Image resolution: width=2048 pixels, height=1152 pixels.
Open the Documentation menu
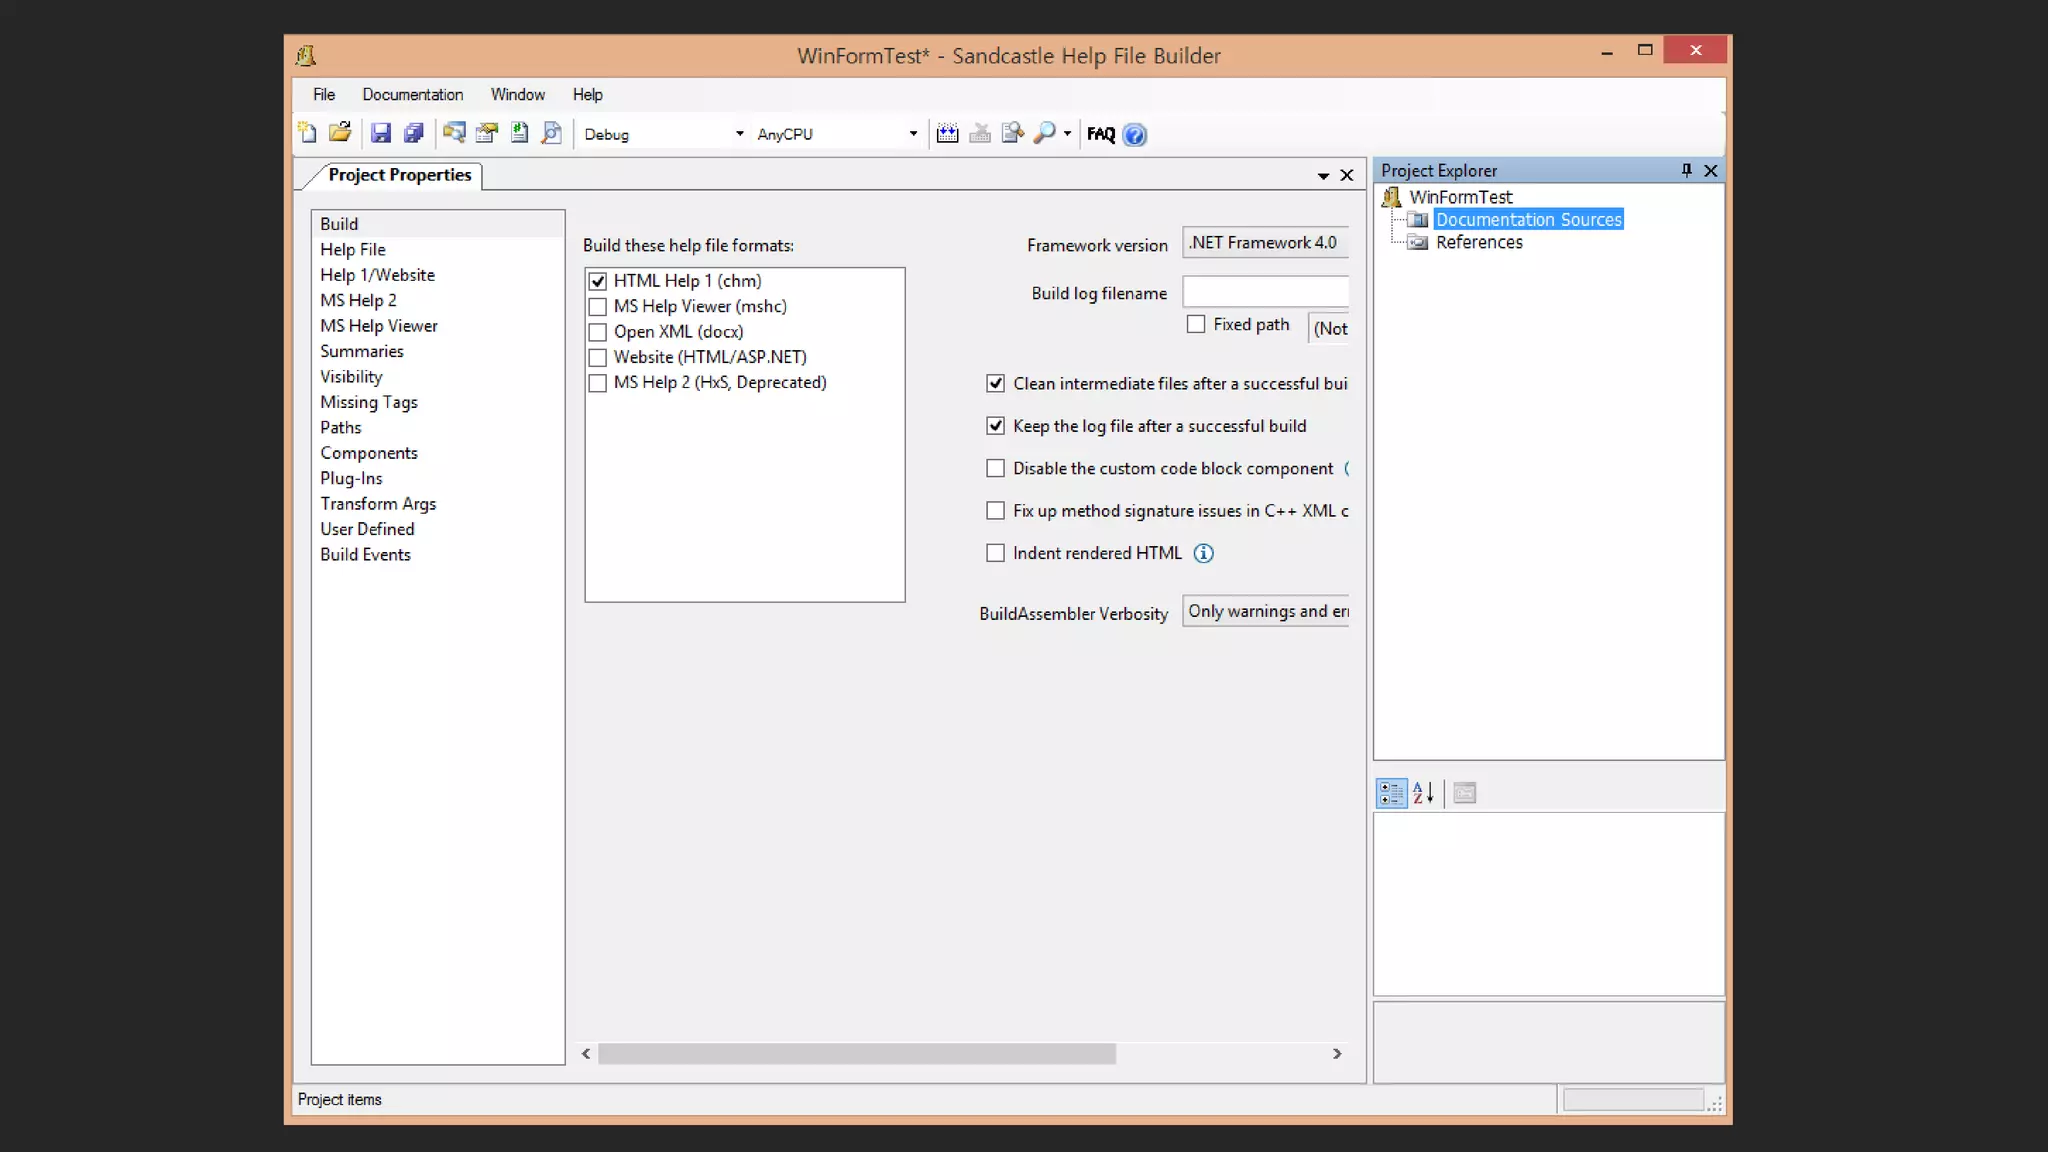tap(412, 94)
